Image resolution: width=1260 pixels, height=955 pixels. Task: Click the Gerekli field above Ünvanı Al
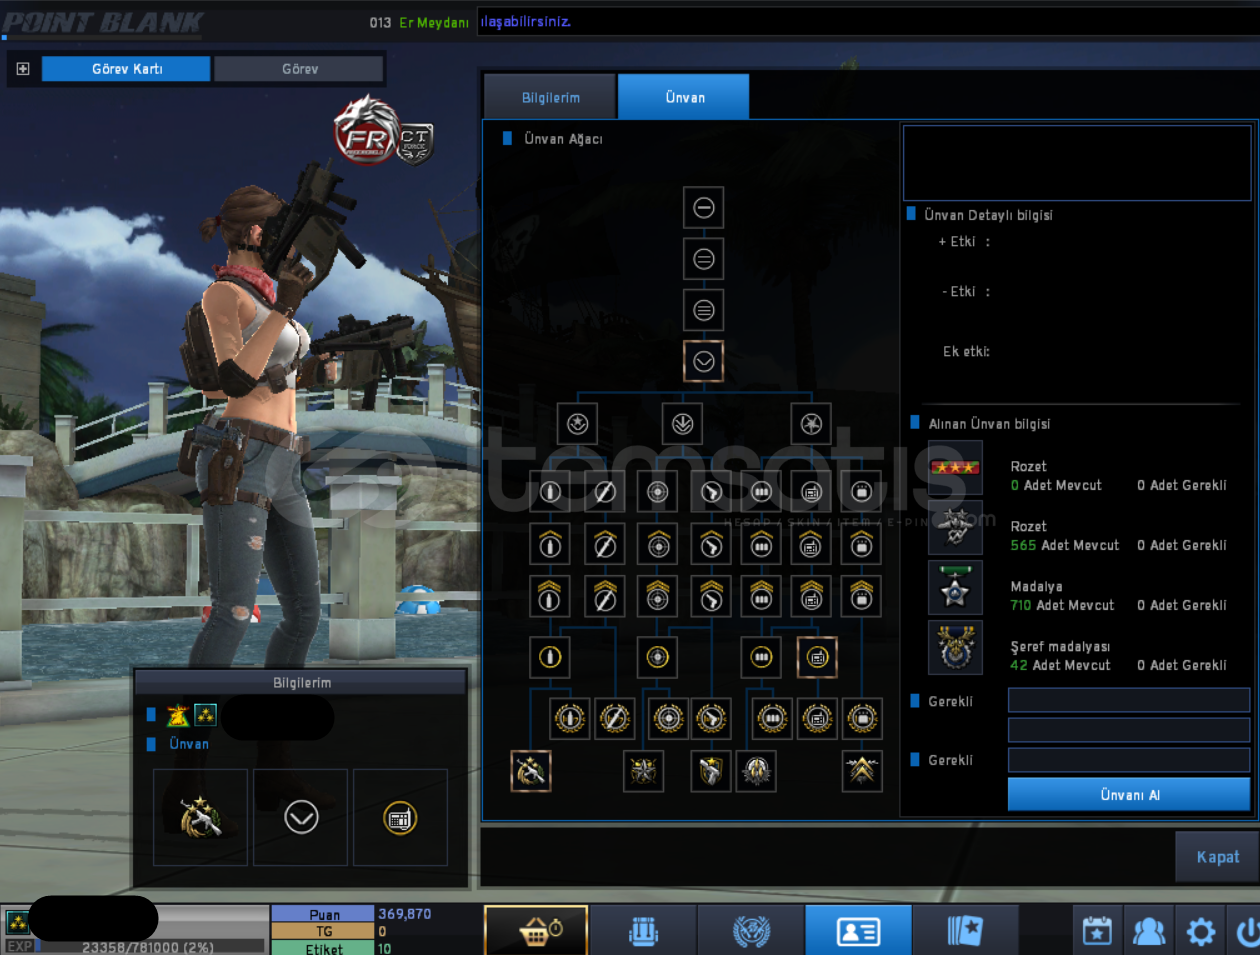(1129, 761)
